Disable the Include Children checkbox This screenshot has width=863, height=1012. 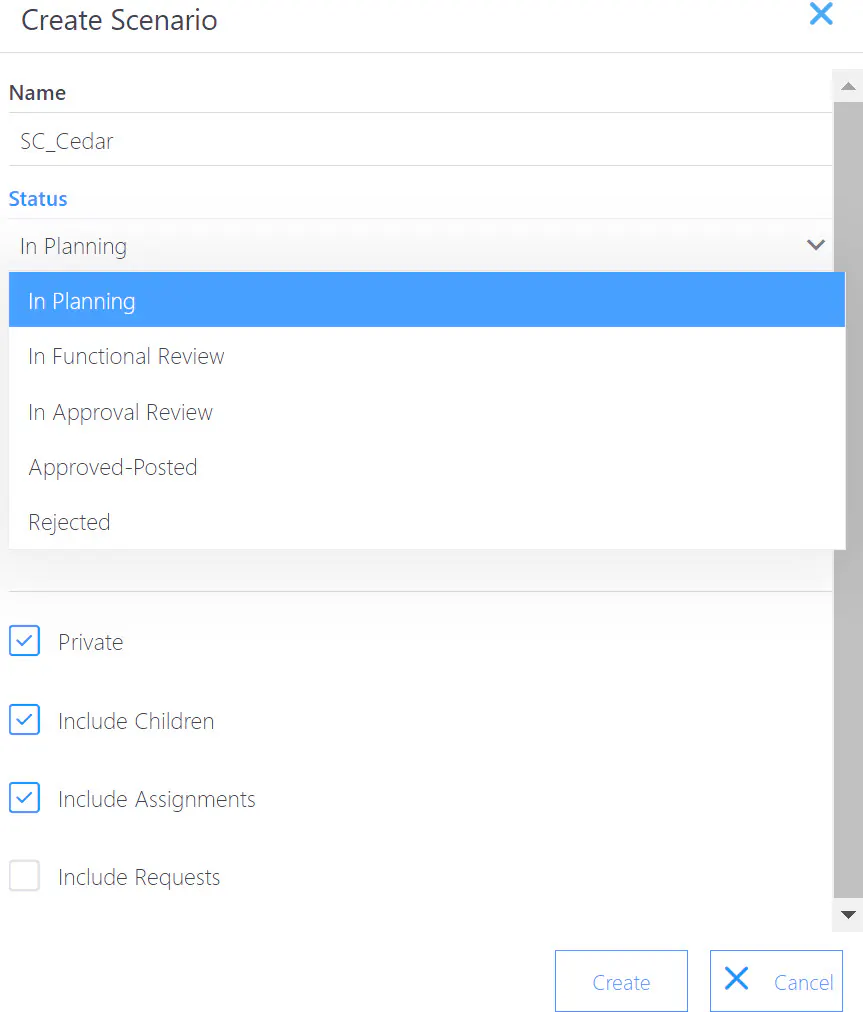[25, 720]
